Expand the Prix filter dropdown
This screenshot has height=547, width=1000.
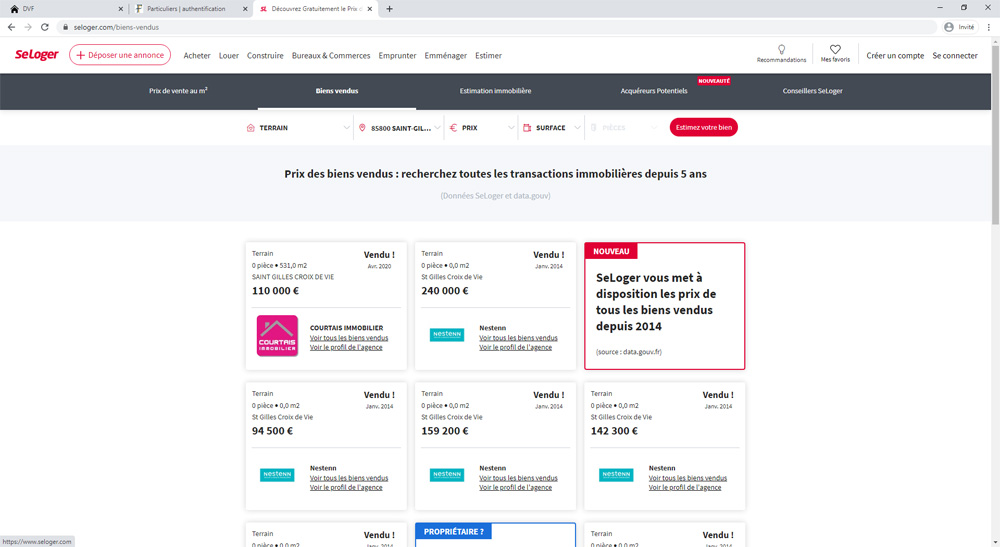pyautogui.click(x=482, y=128)
